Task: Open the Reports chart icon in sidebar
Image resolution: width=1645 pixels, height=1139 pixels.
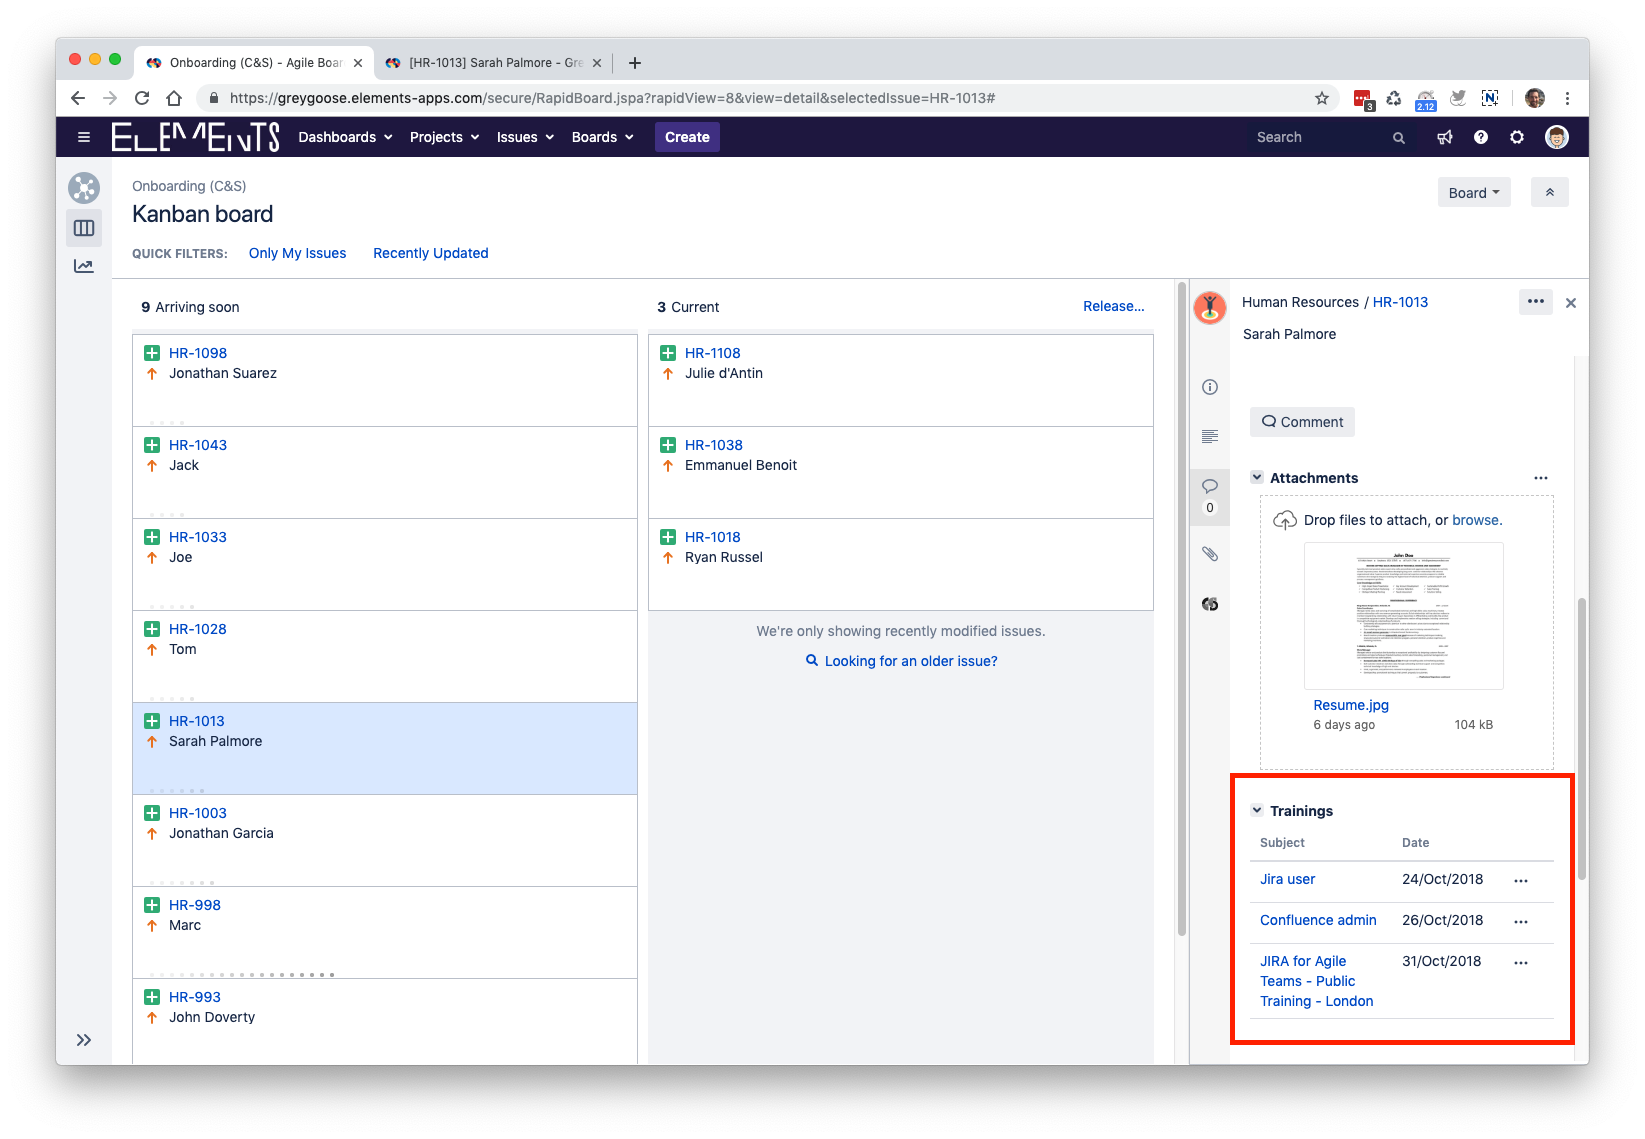Action: (84, 266)
